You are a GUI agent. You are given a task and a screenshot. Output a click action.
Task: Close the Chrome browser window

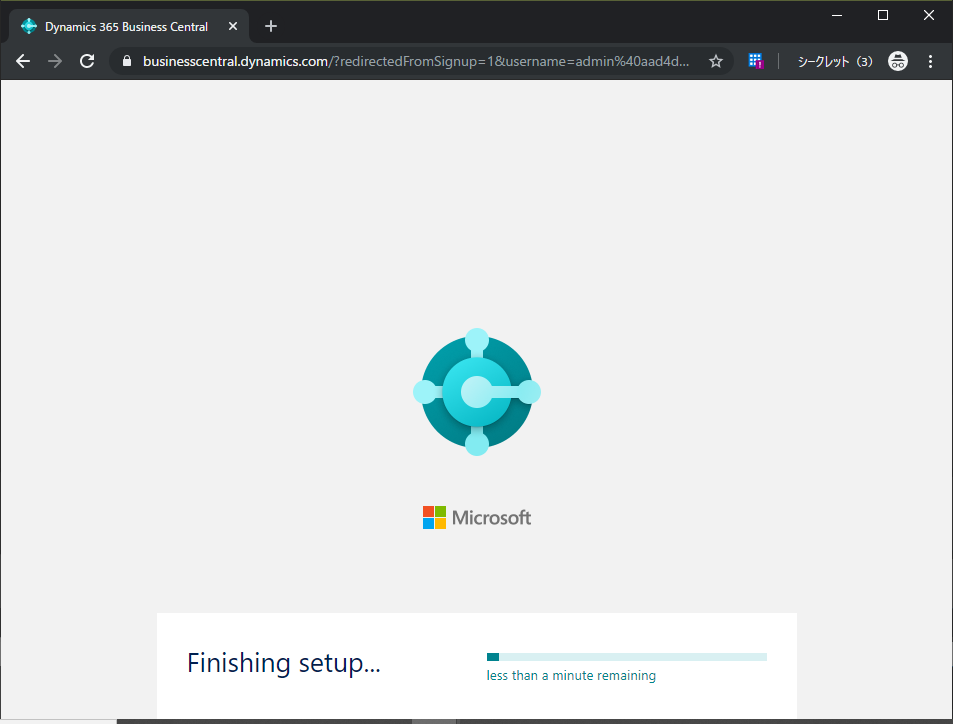[x=929, y=15]
